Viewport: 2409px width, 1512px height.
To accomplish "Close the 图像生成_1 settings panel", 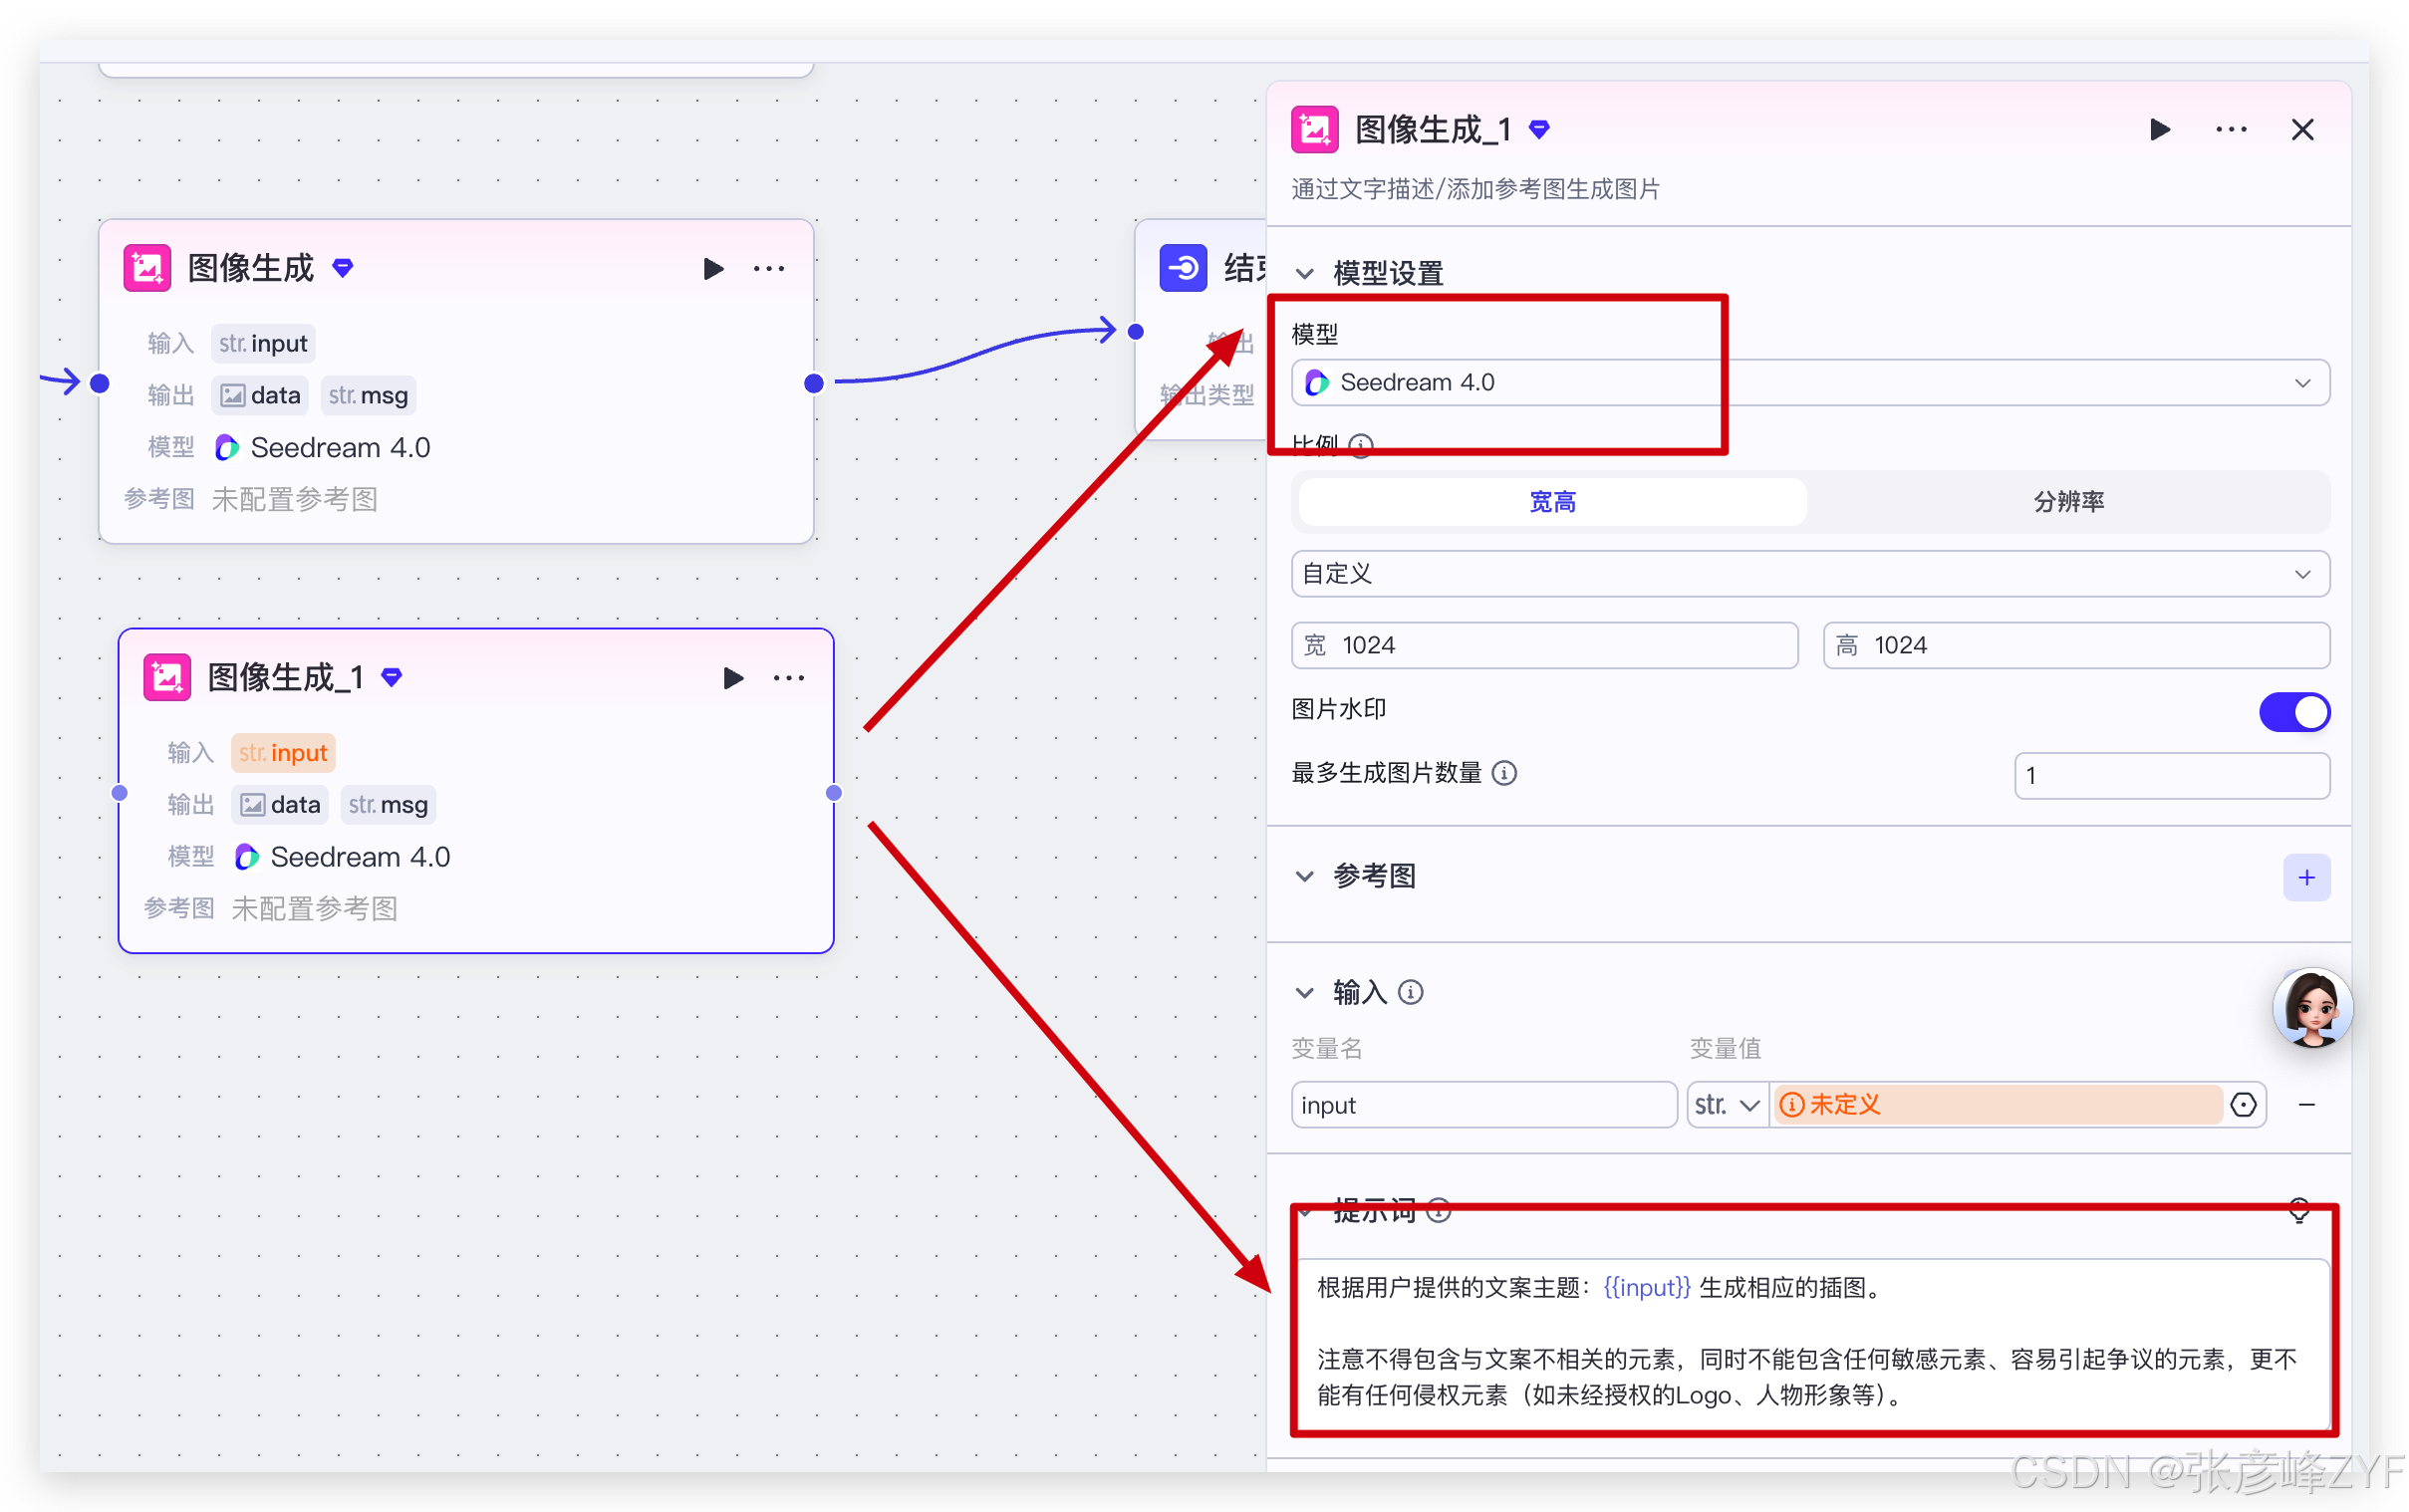I will 2302,130.
